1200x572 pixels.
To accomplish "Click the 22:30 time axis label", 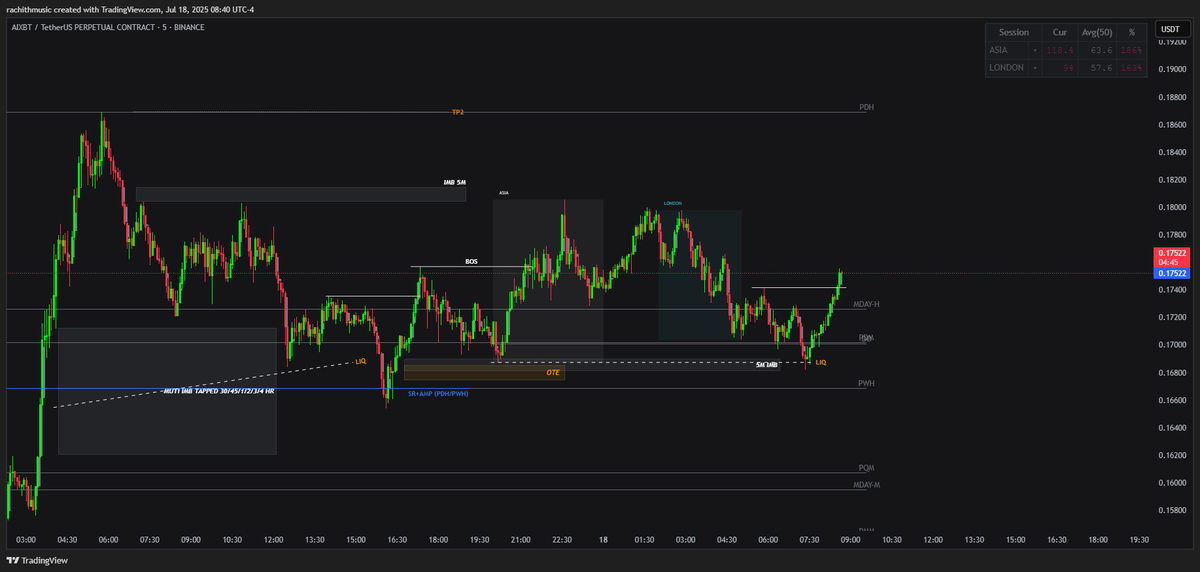I will pos(562,540).
